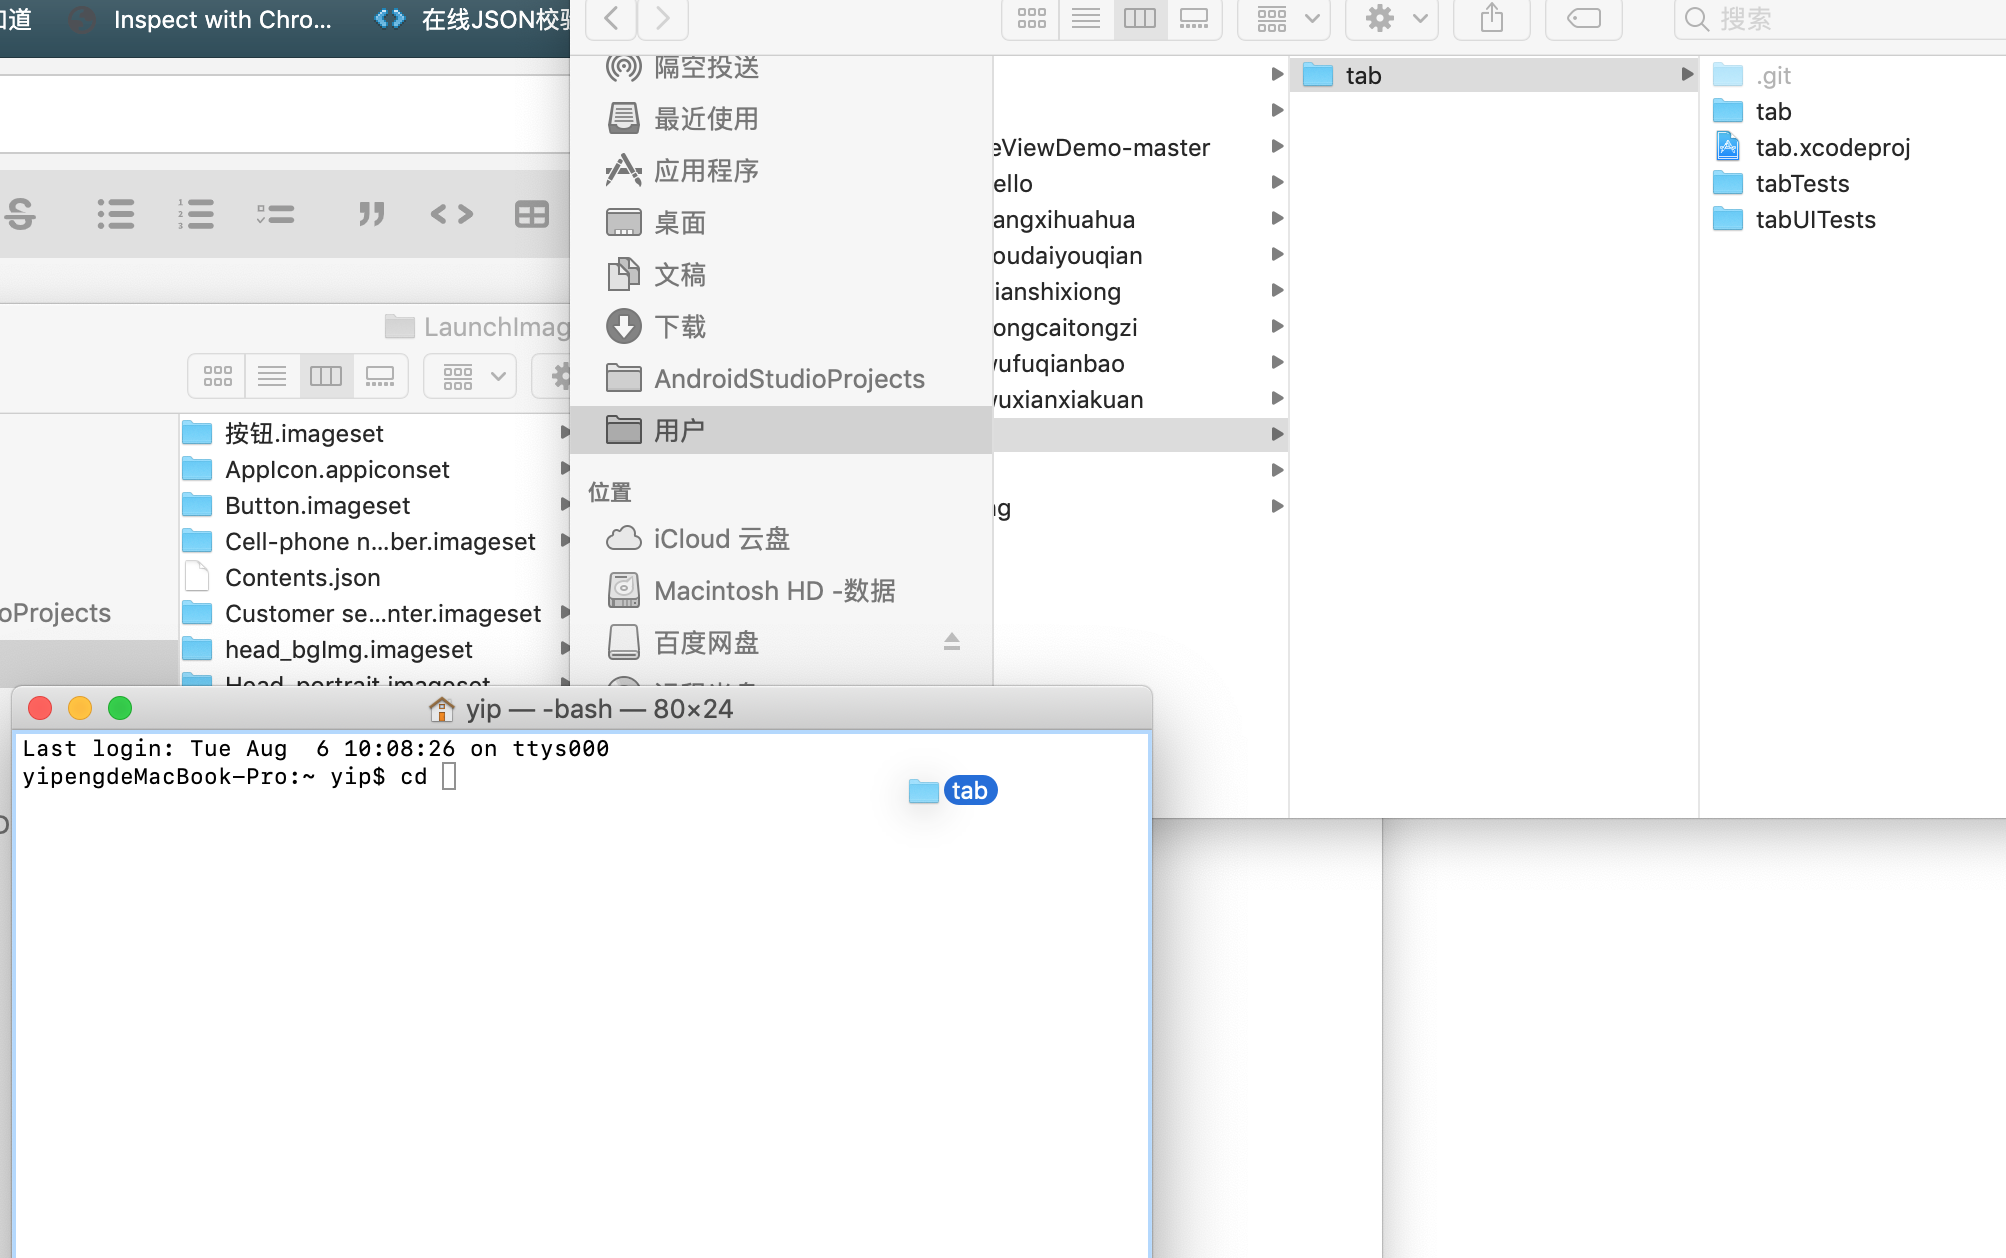Viewport: 2006px width, 1258px height.
Task: Click the strikethrough formatting icon
Action: point(20,213)
